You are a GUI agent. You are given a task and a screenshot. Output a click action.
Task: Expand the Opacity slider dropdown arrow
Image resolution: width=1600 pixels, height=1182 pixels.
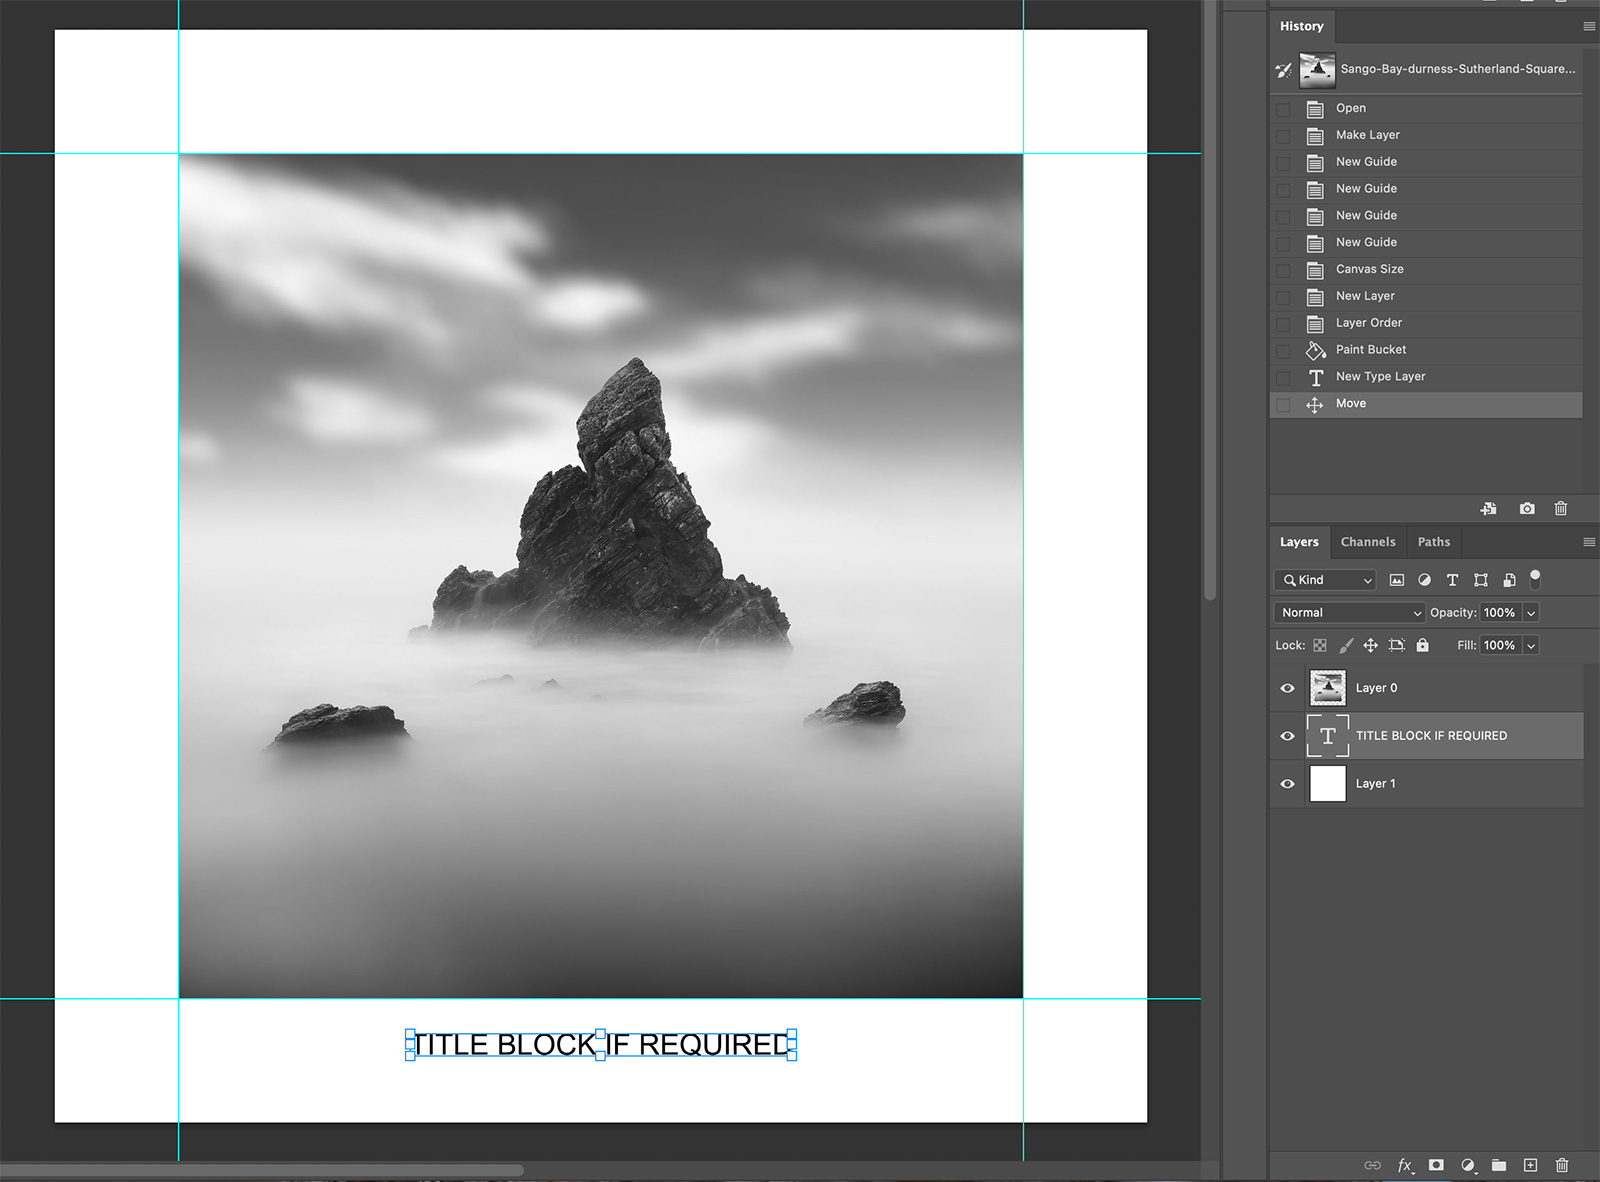point(1531,613)
